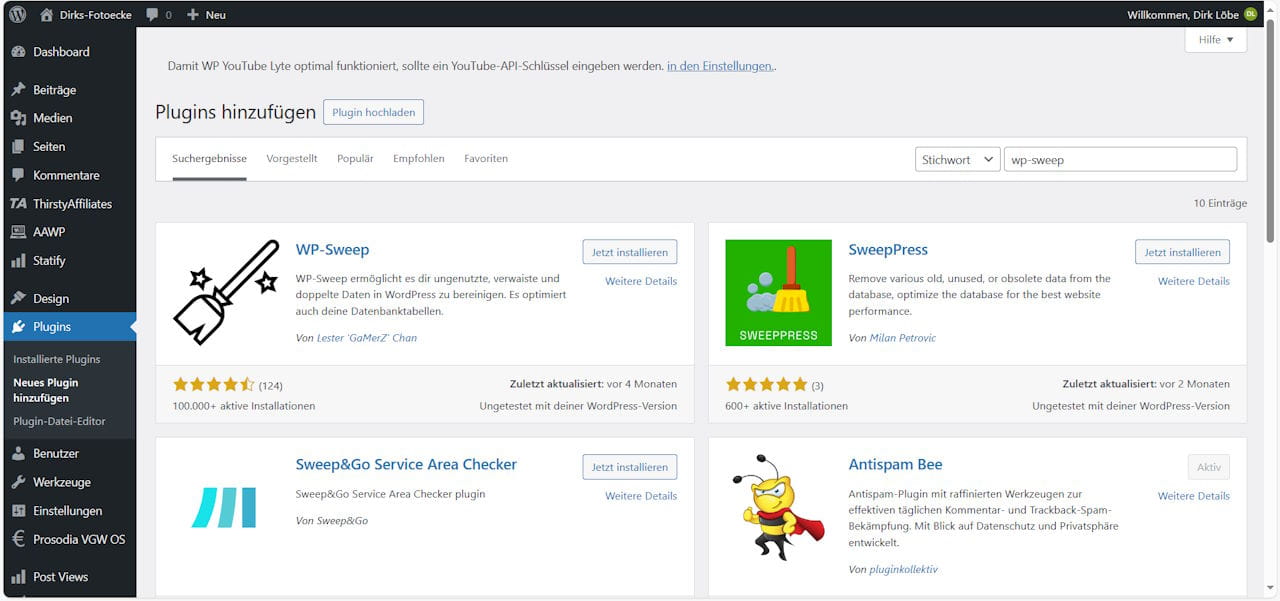
Task: Click 100.000+ aktive Installationen text
Action: pyautogui.click(x=244, y=406)
